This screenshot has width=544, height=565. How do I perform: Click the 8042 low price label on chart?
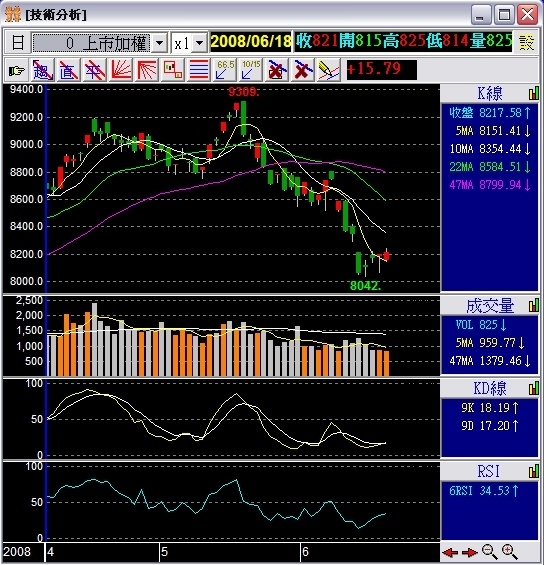365,286
